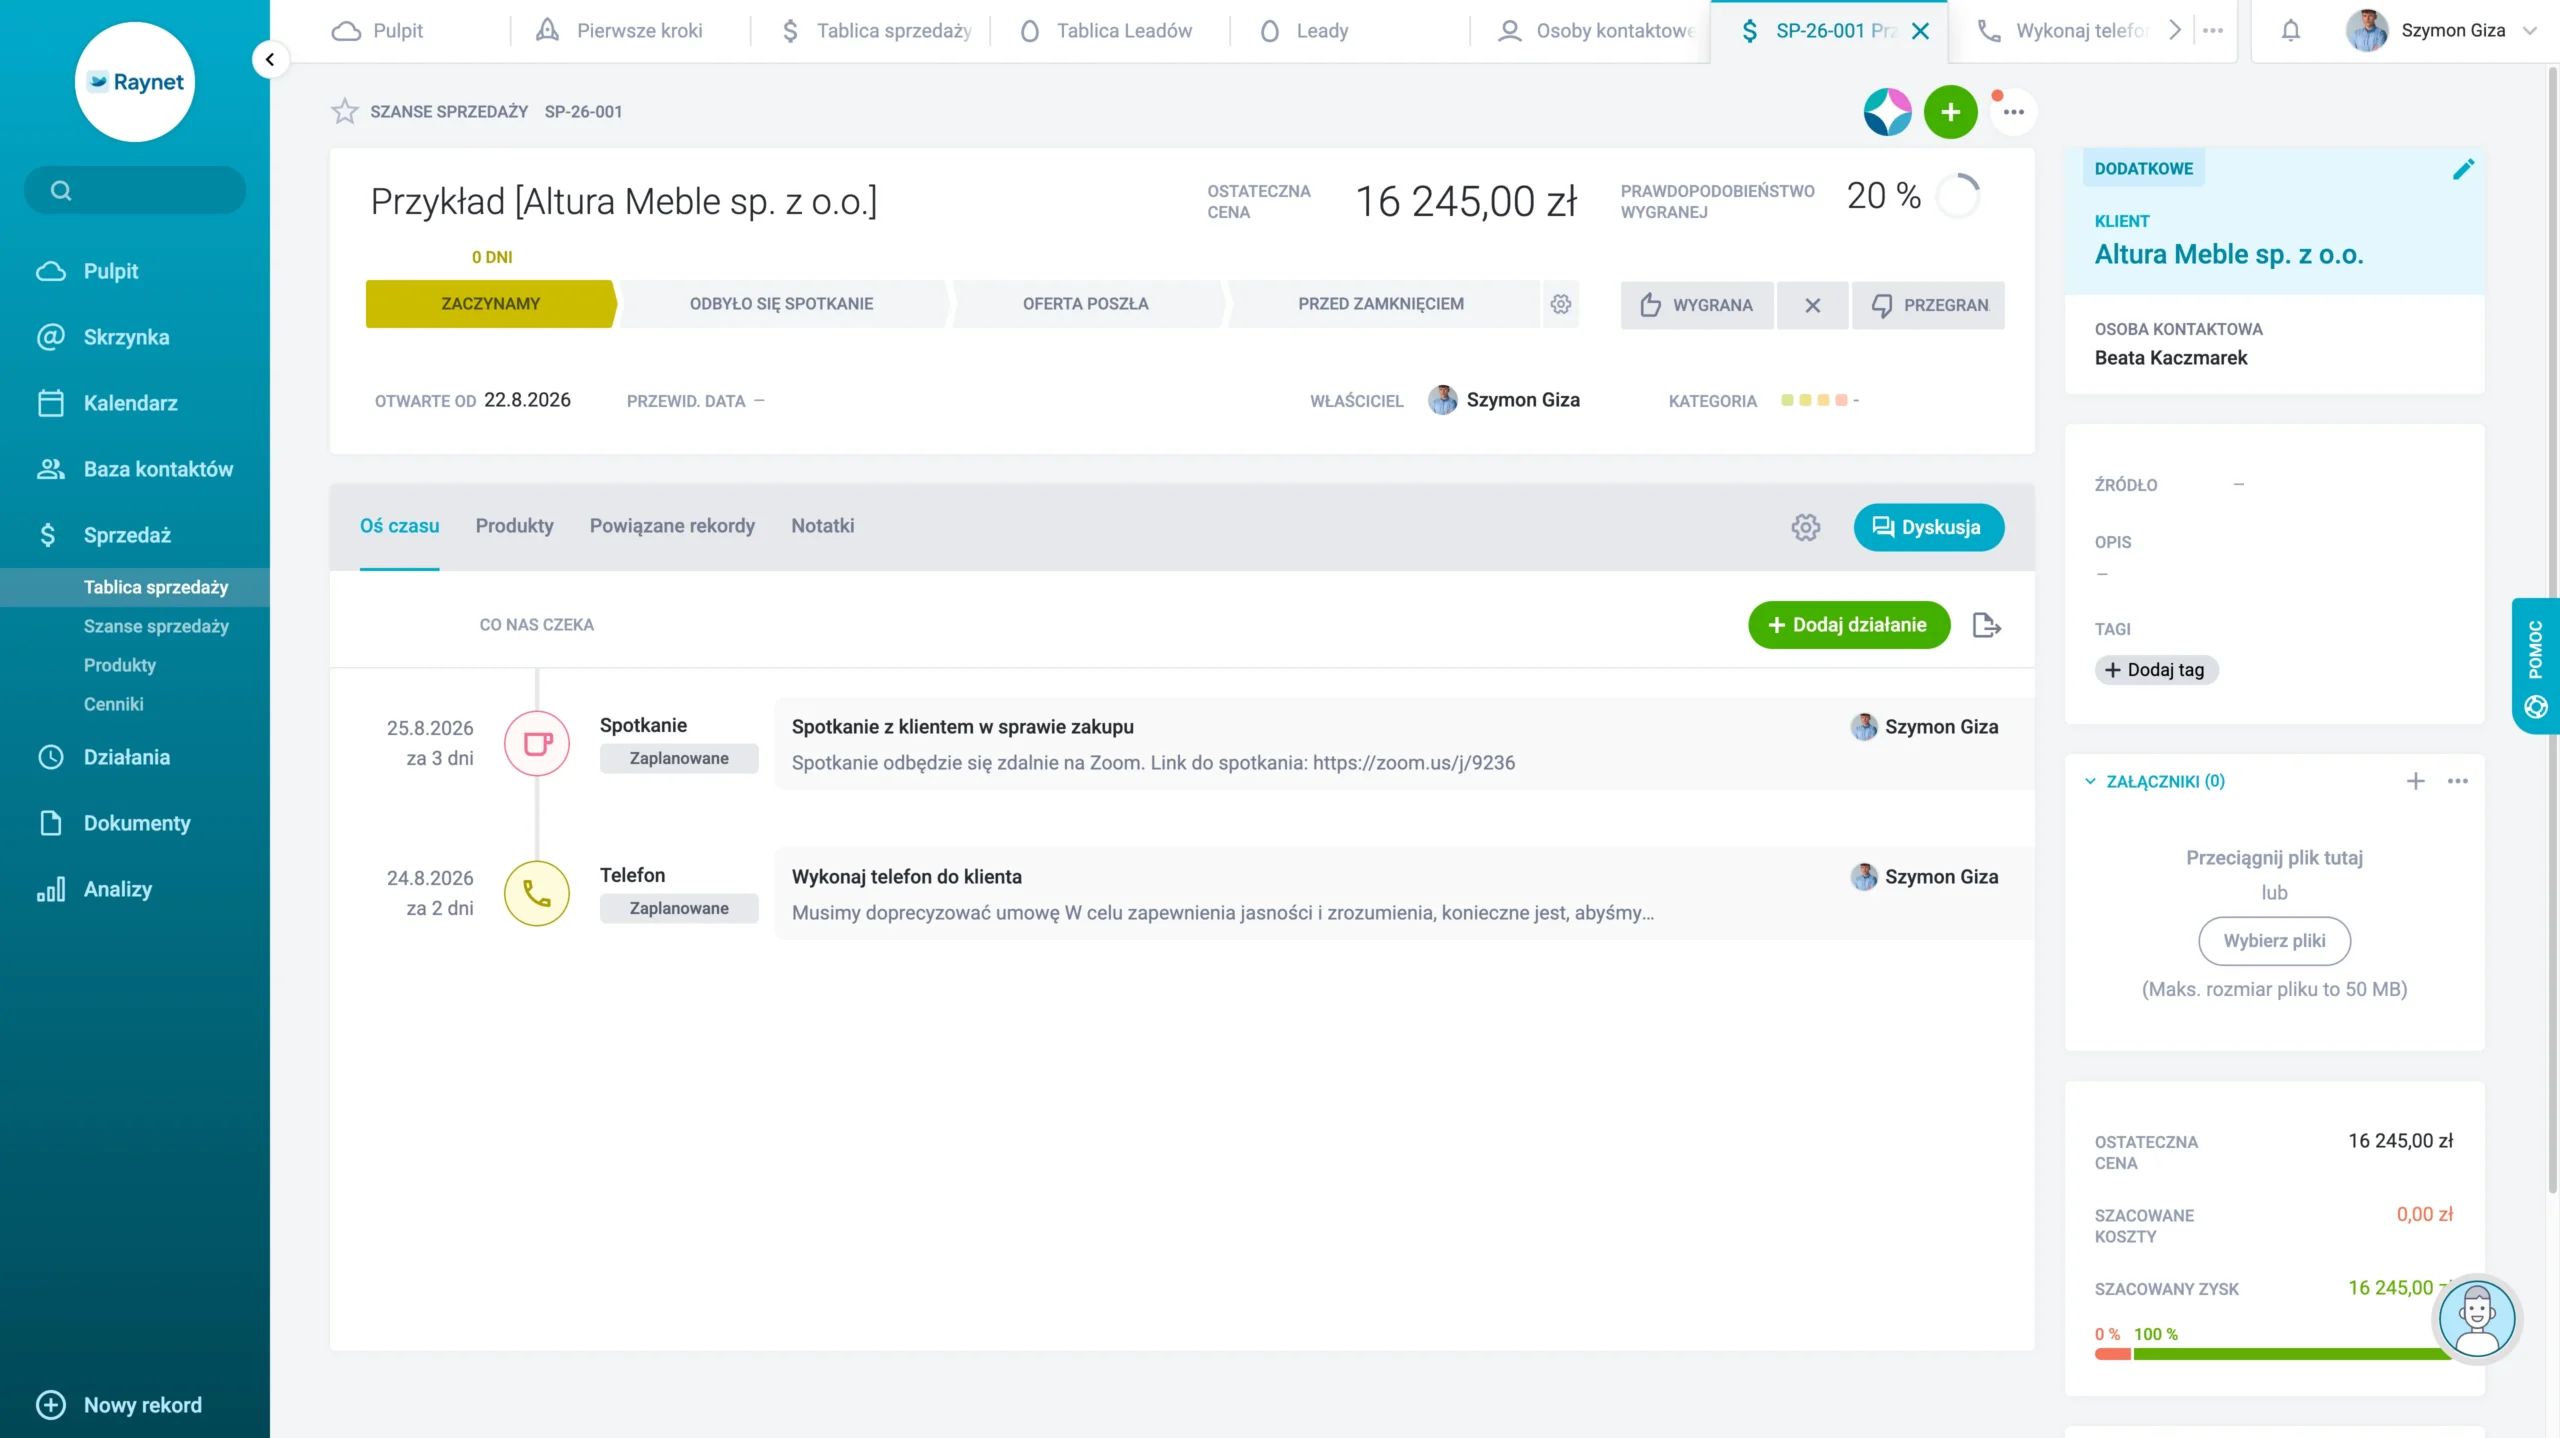Click the category color dots

pyautogui.click(x=1815, y=400)
